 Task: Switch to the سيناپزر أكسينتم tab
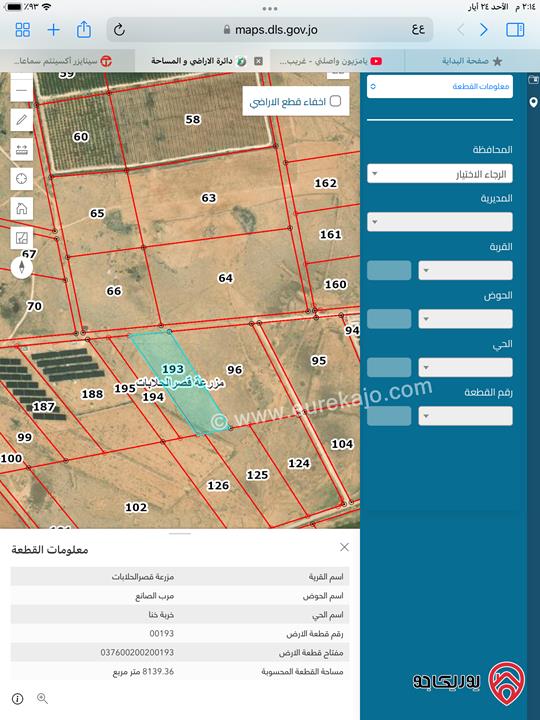[67, 61]
